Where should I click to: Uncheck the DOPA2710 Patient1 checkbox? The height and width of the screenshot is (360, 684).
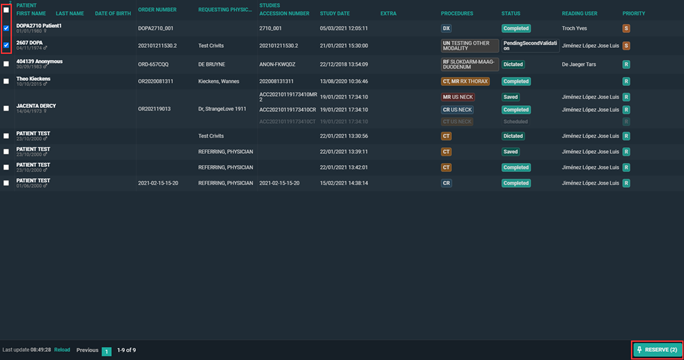tap(6, 28)
